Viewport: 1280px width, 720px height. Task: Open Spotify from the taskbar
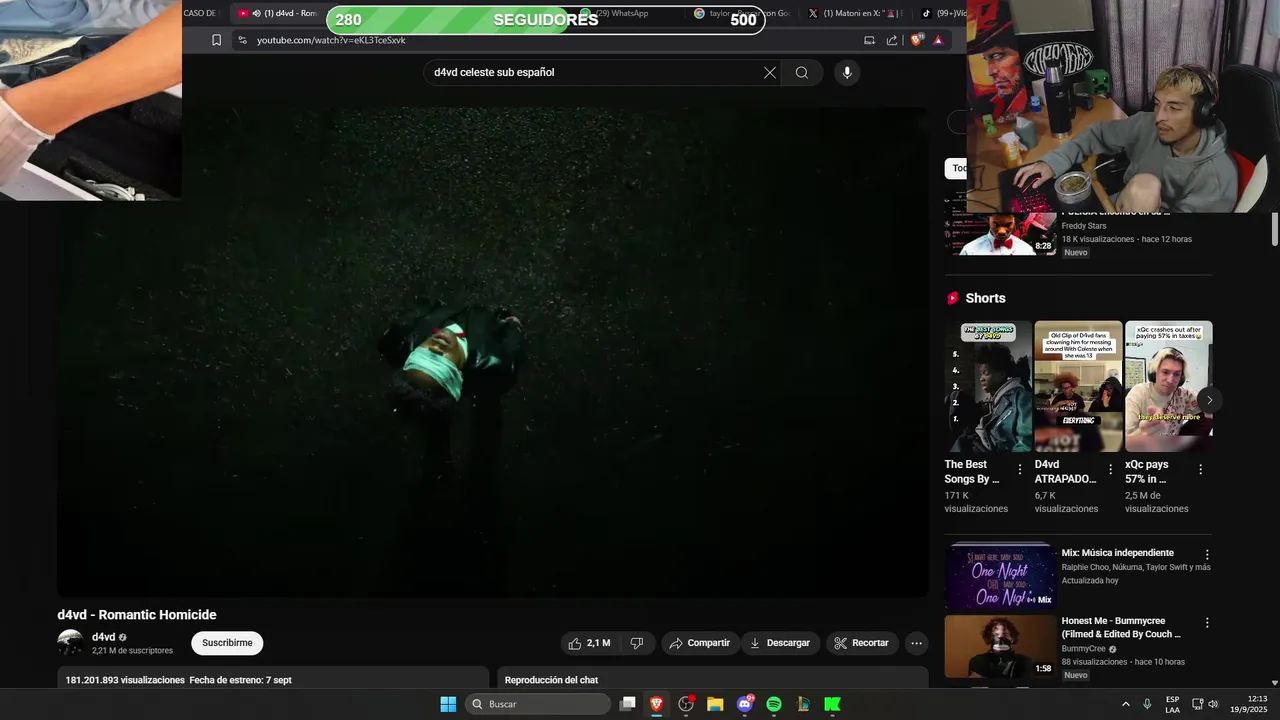click(x=774, y=704)
